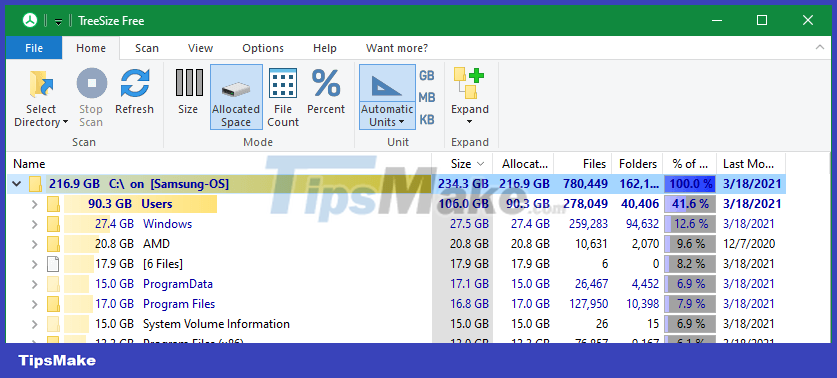This screenshot has width=837, height=378.
Task: Open the Help tab
Action: tap(325, 48)
